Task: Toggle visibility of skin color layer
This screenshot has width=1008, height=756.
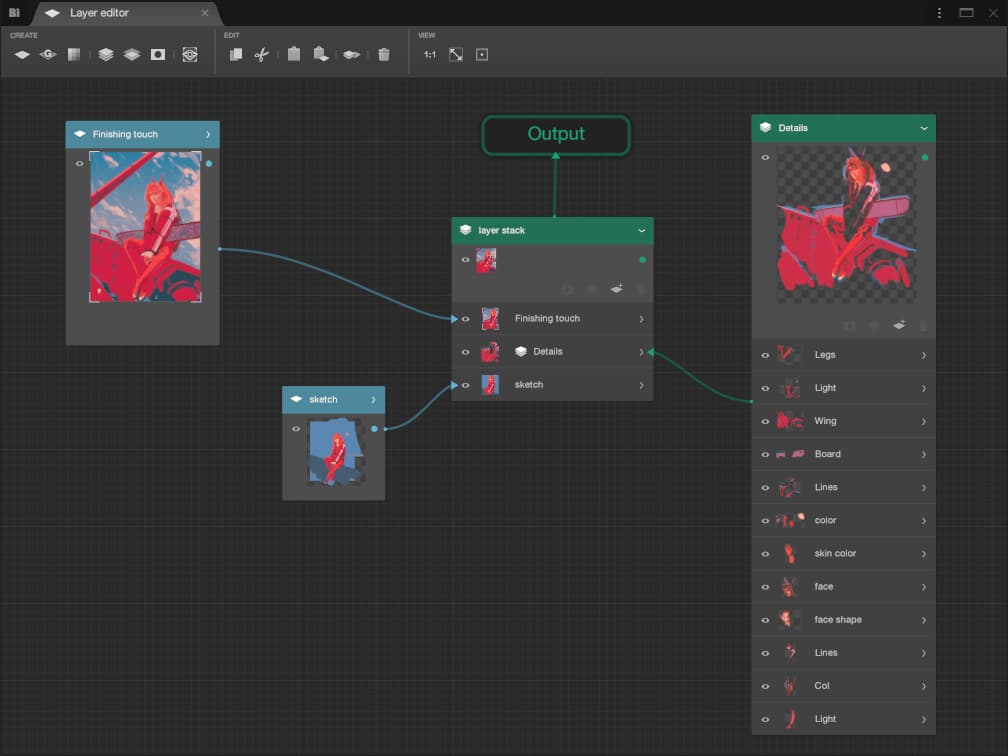Action: coord(765,554)
